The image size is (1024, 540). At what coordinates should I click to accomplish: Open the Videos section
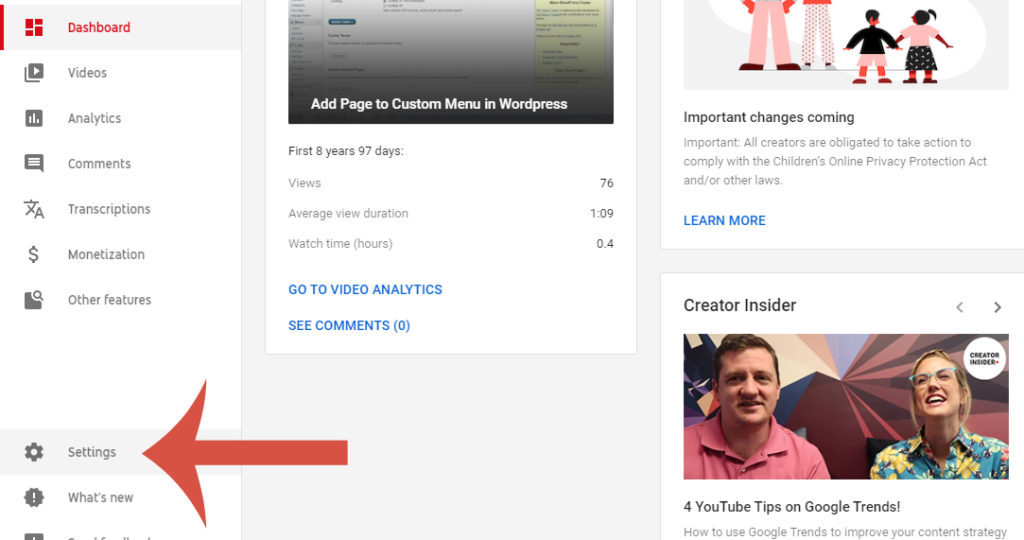(120, 72)
